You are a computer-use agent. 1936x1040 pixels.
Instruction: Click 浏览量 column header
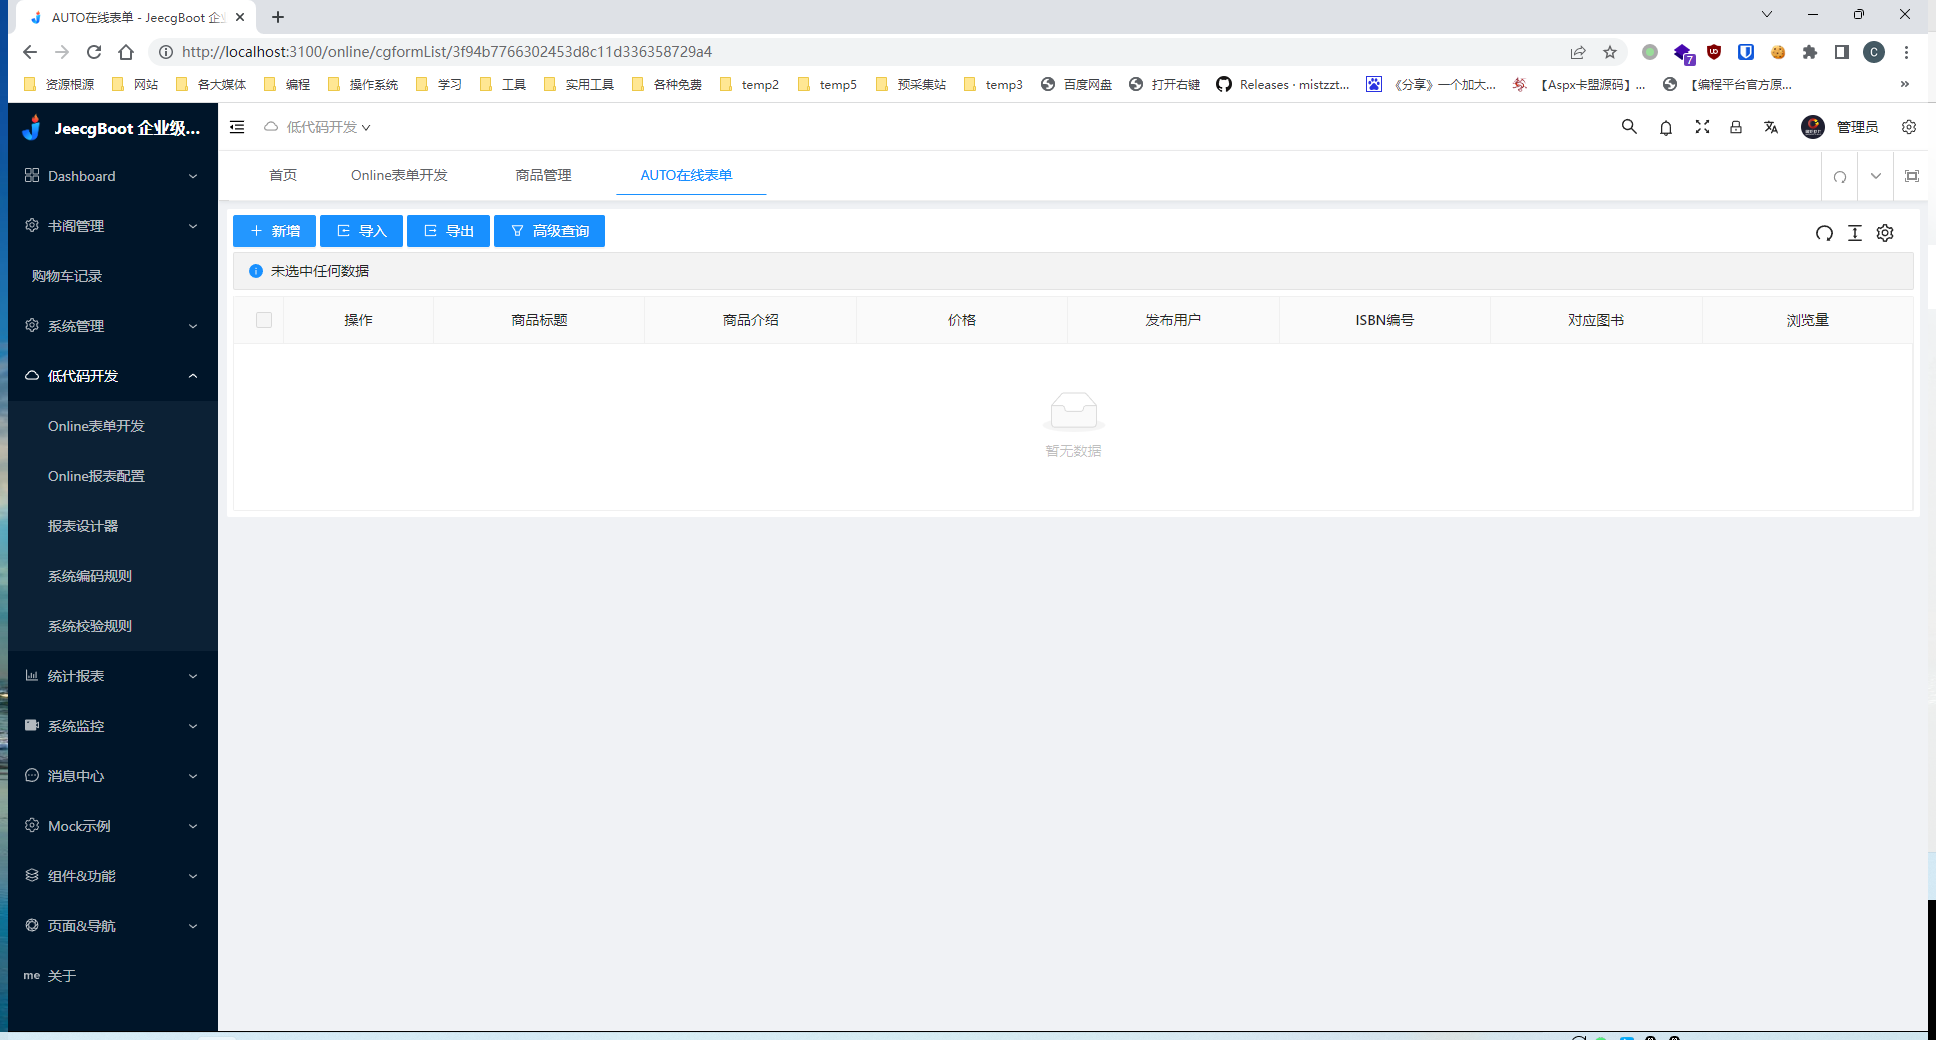[1808, 320]
